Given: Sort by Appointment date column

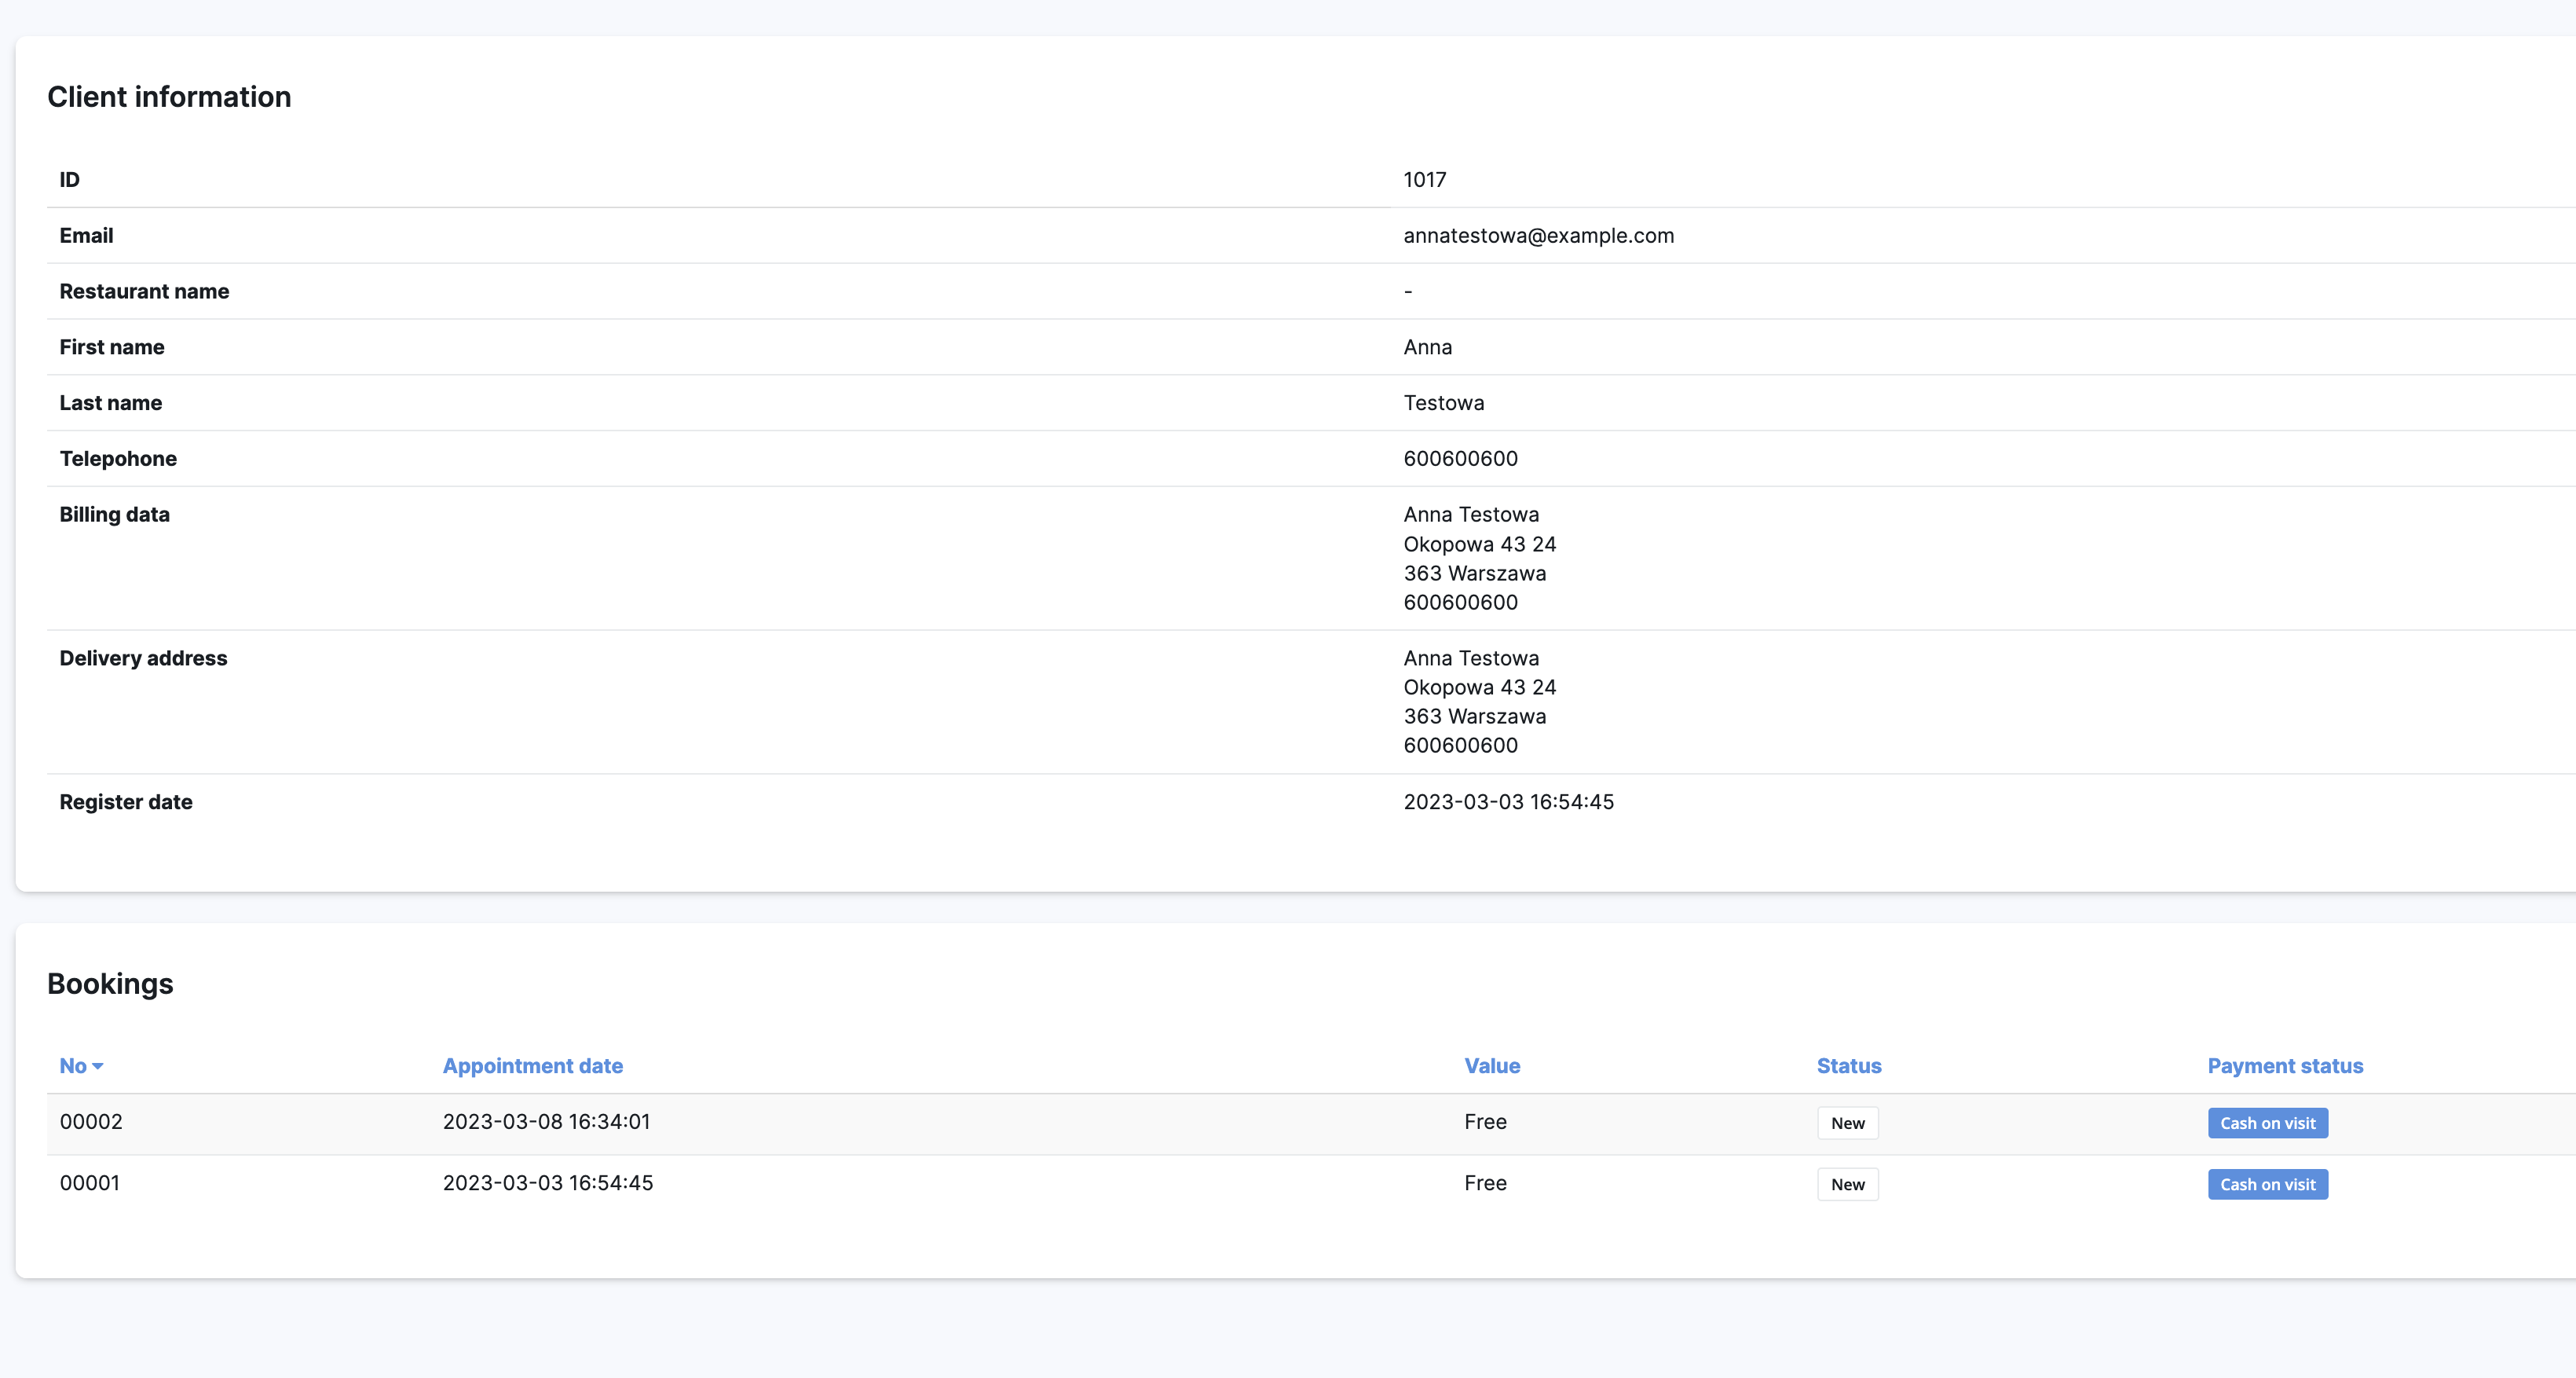Looking at the screenshot, I should 532,1066.
